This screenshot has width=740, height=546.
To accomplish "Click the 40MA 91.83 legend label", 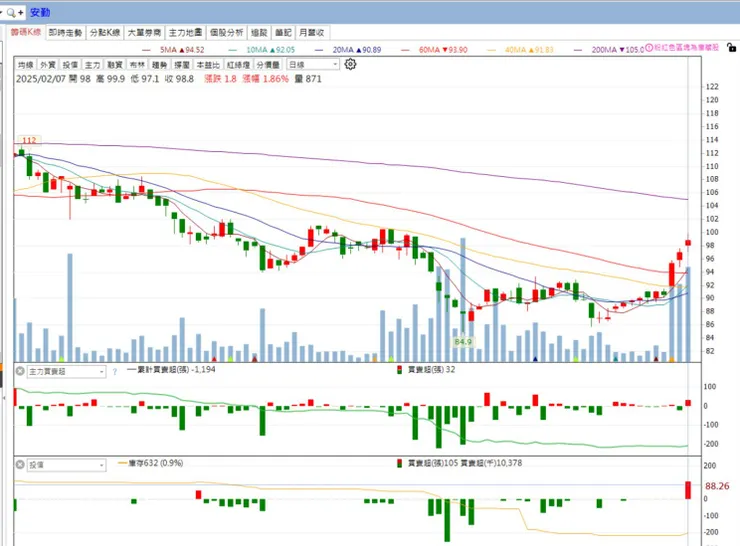I will pos(529,50).
